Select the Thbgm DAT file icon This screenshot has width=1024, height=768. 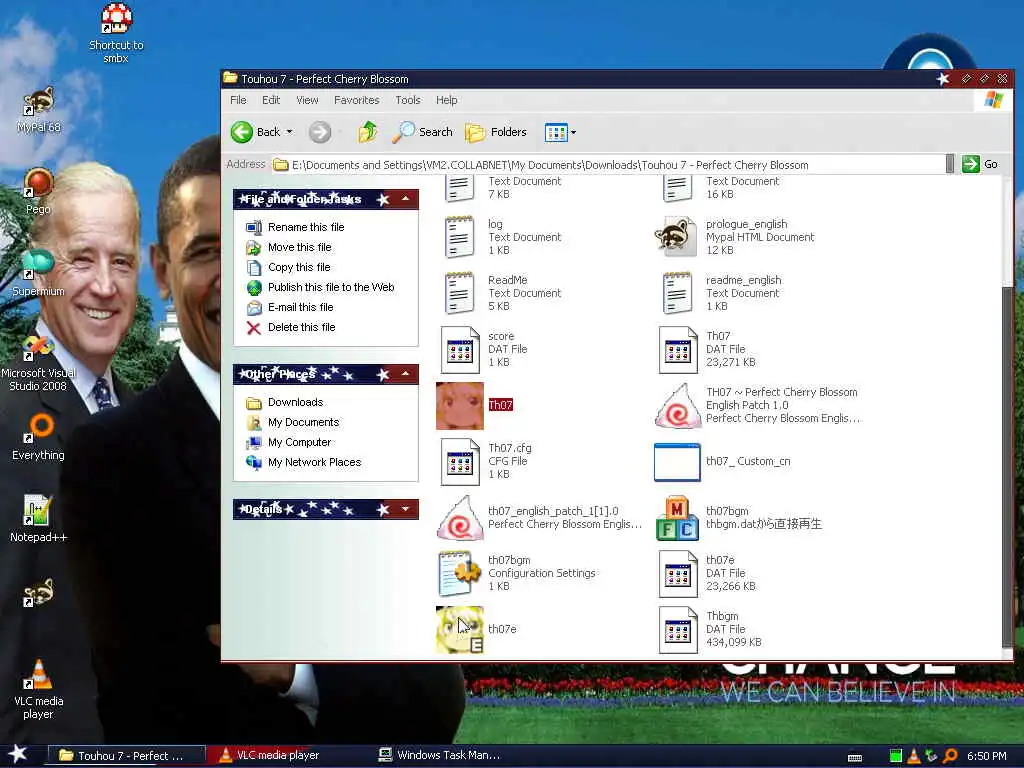(x=678, y=630)
